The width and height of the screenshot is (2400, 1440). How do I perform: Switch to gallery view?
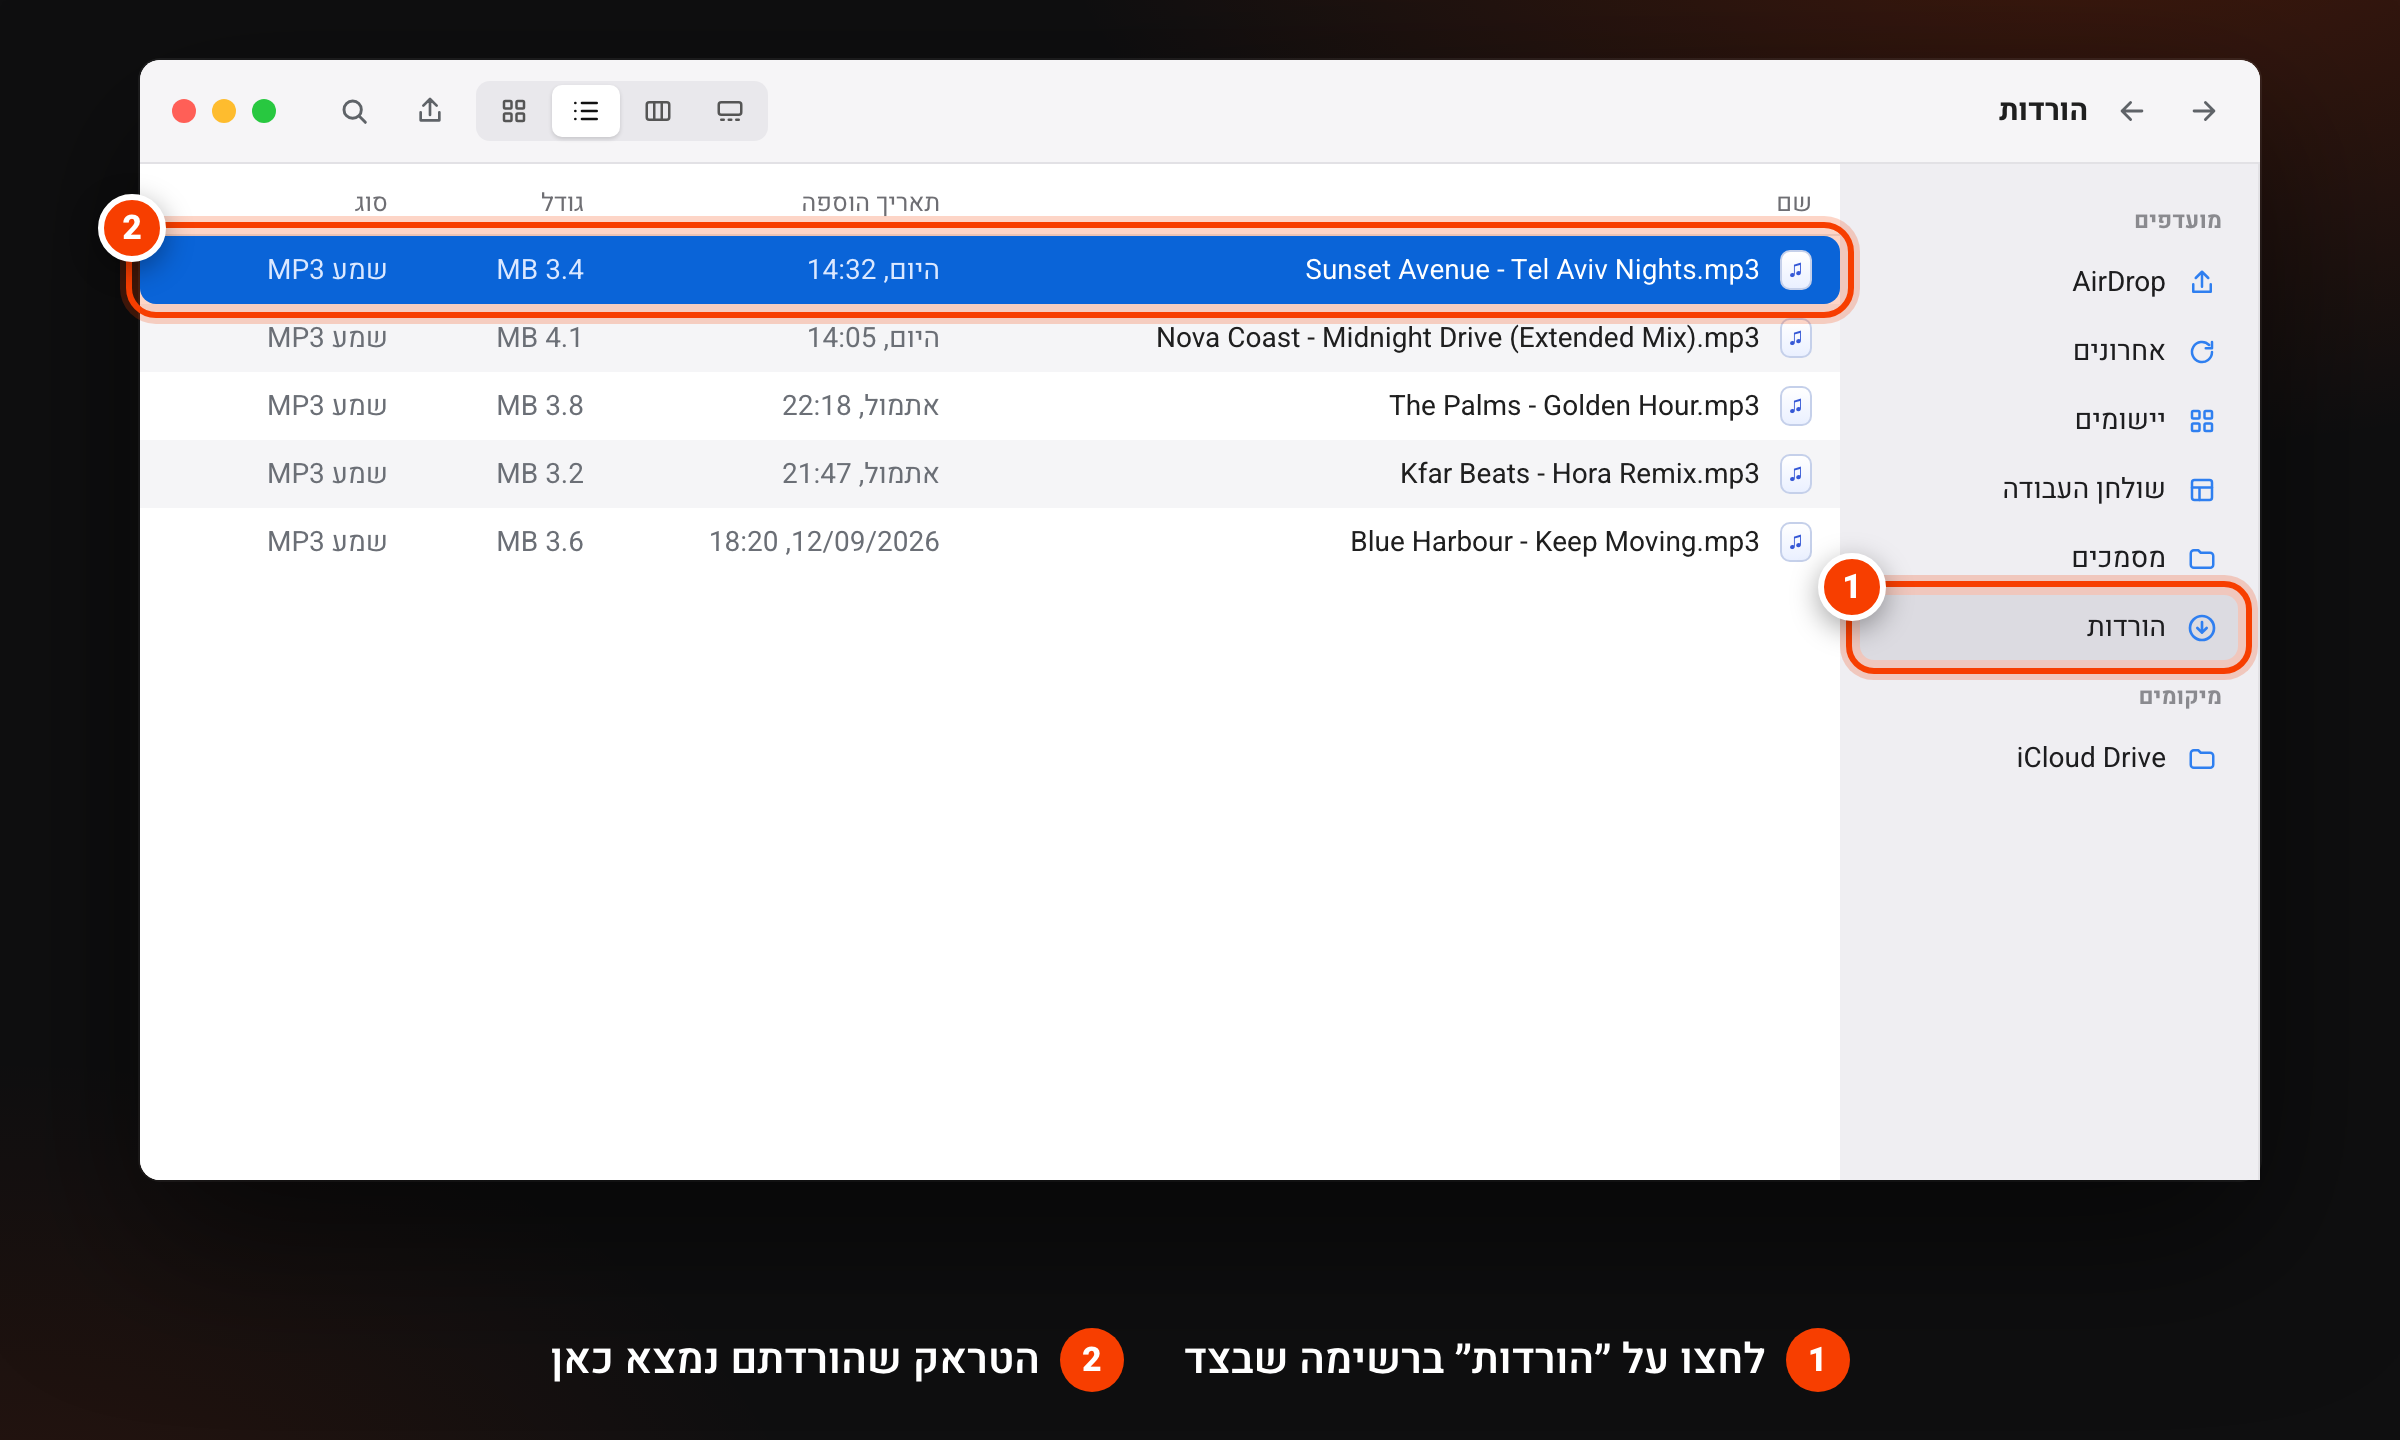click(730, 111)
